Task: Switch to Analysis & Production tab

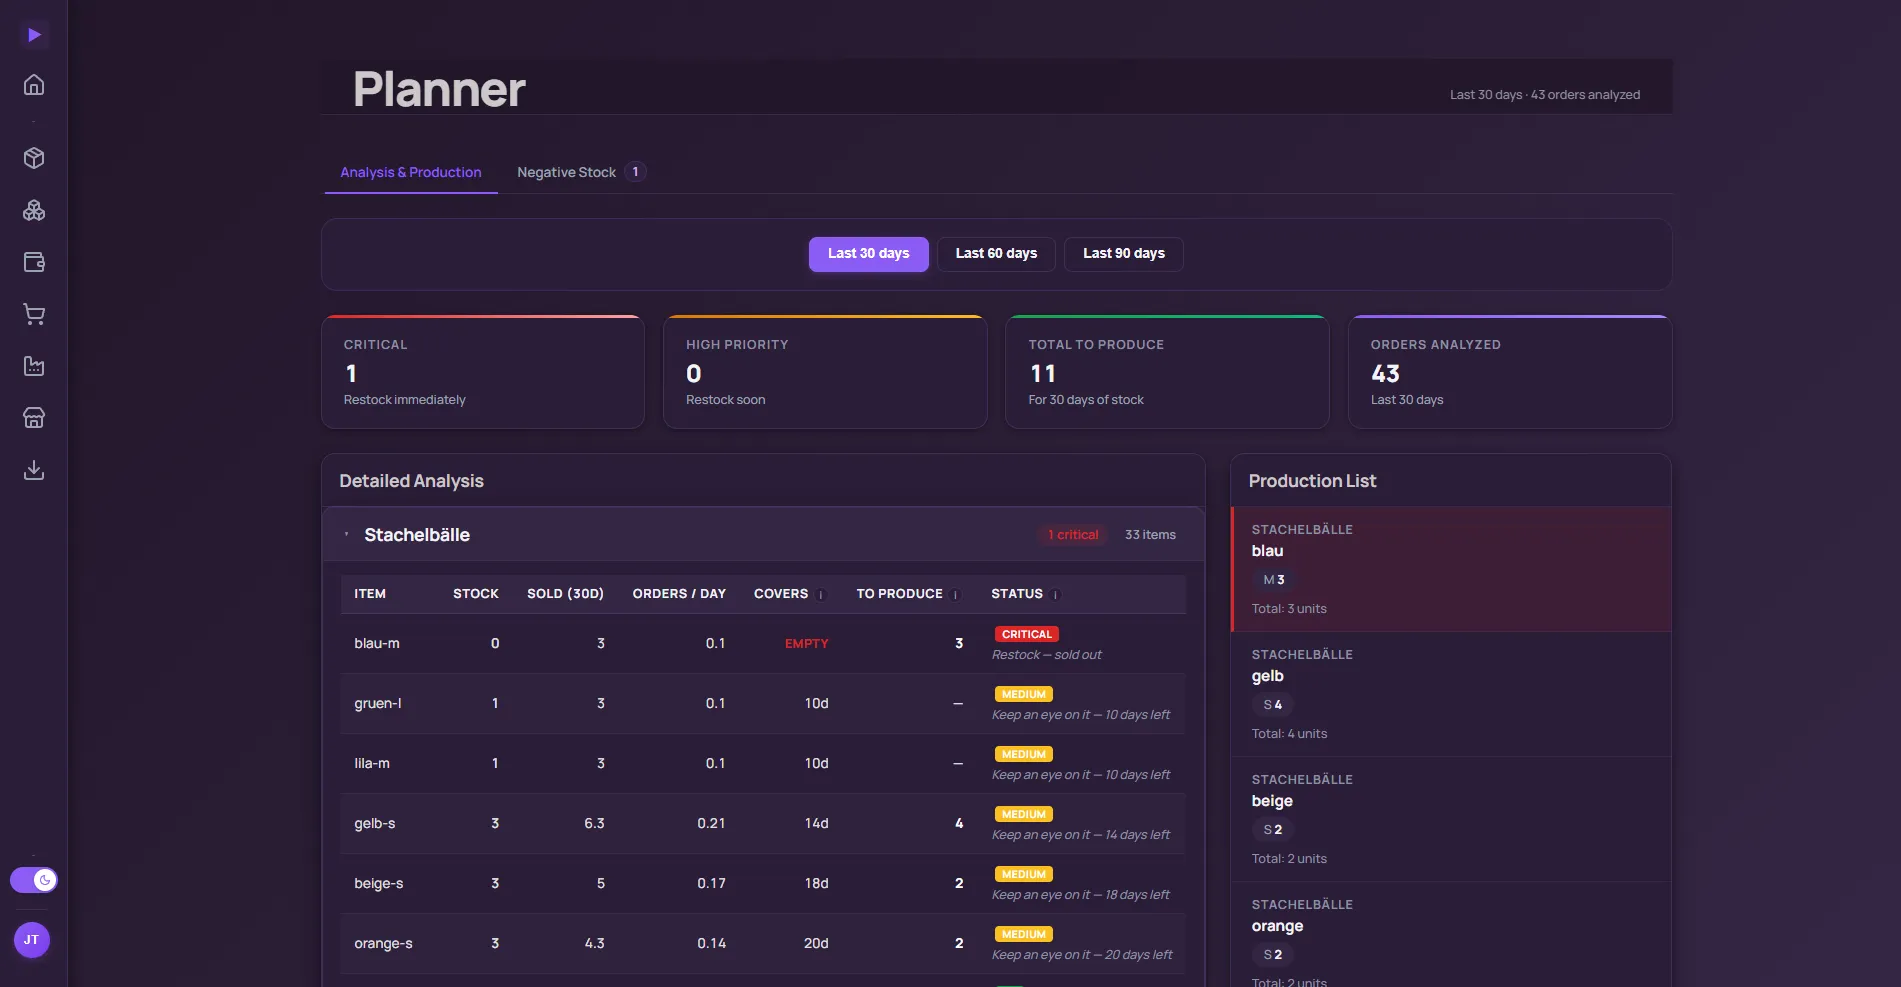Action: pyautogui.click(x=411, y=172)
